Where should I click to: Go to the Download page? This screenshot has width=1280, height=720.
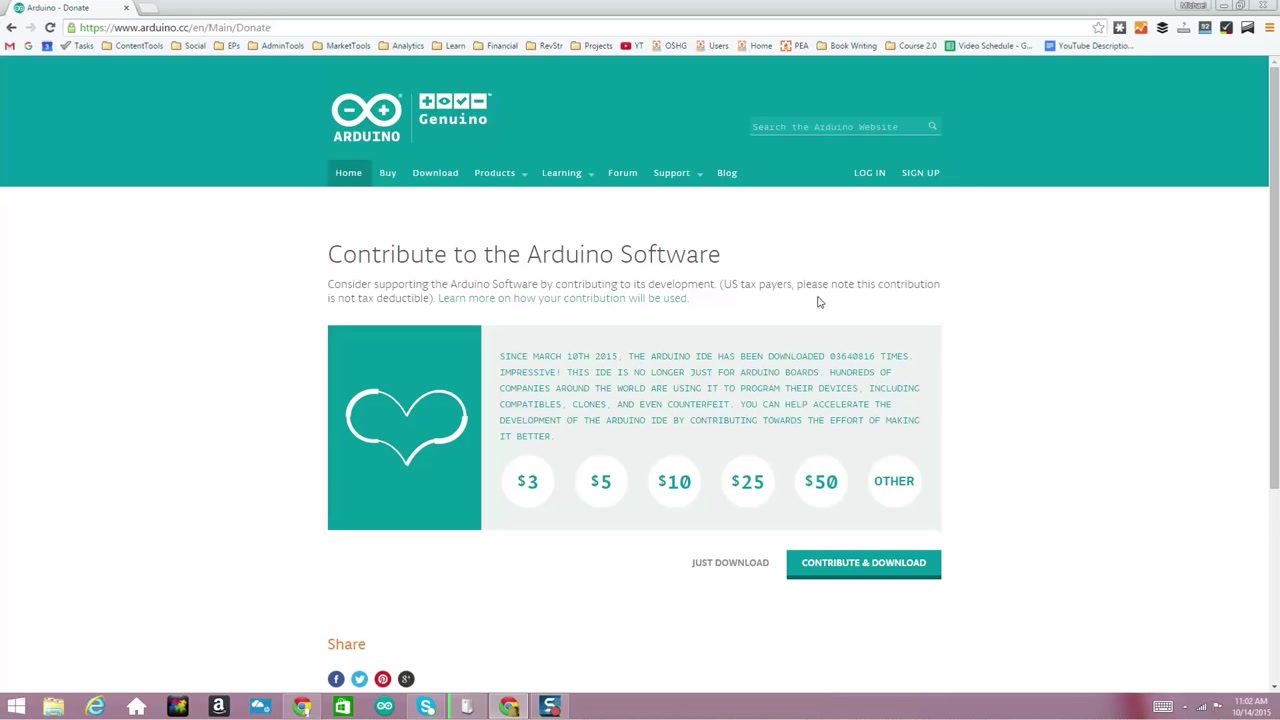click(435, 173)
